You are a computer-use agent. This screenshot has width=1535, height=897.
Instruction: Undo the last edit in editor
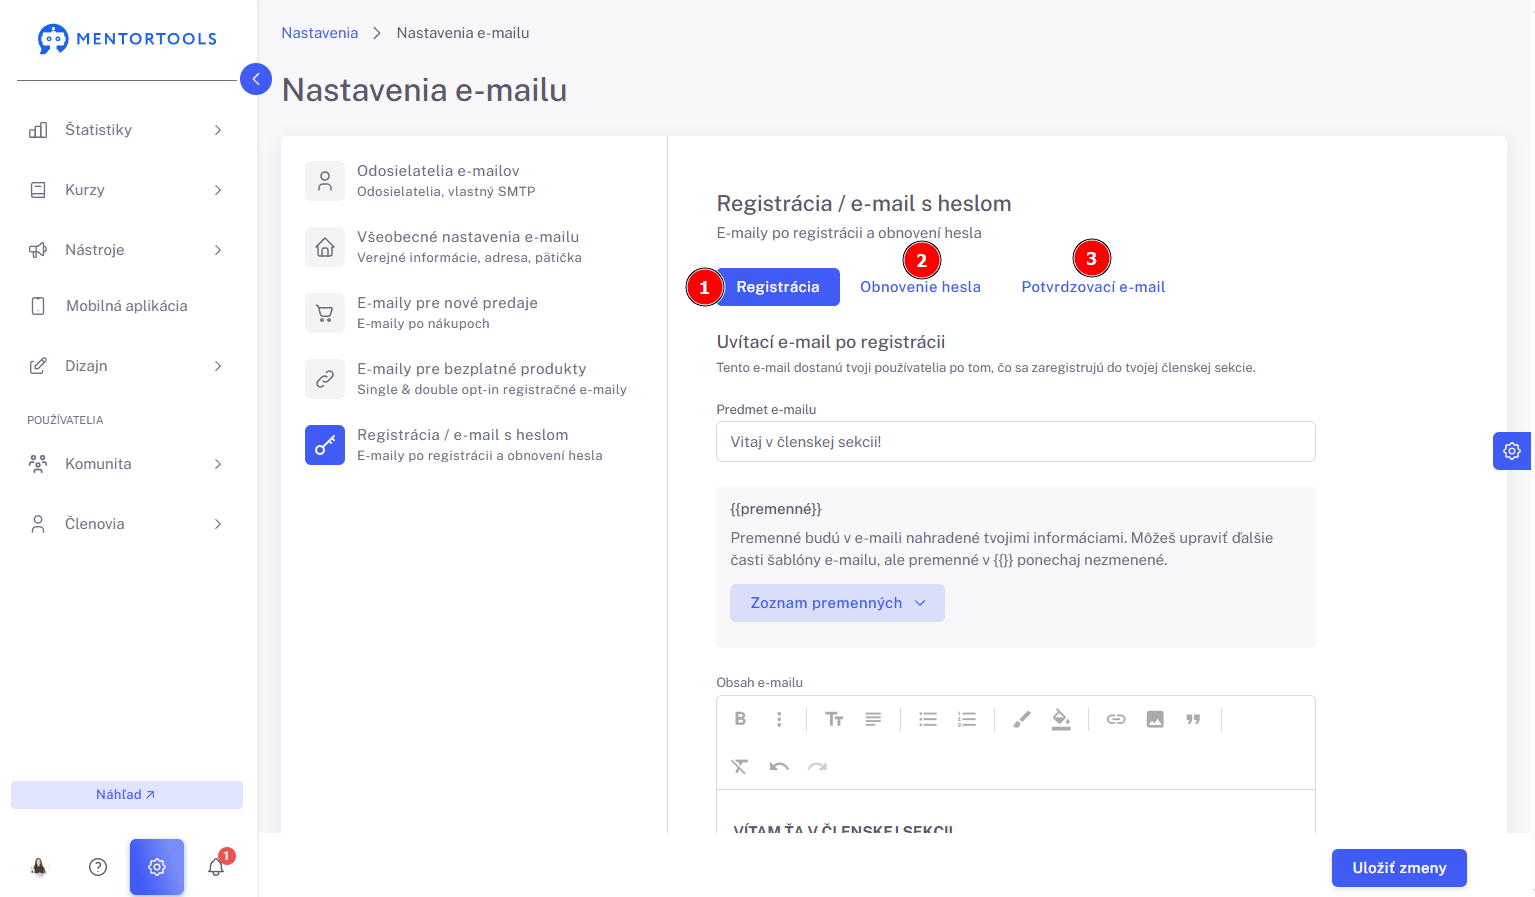coord(779,767)
